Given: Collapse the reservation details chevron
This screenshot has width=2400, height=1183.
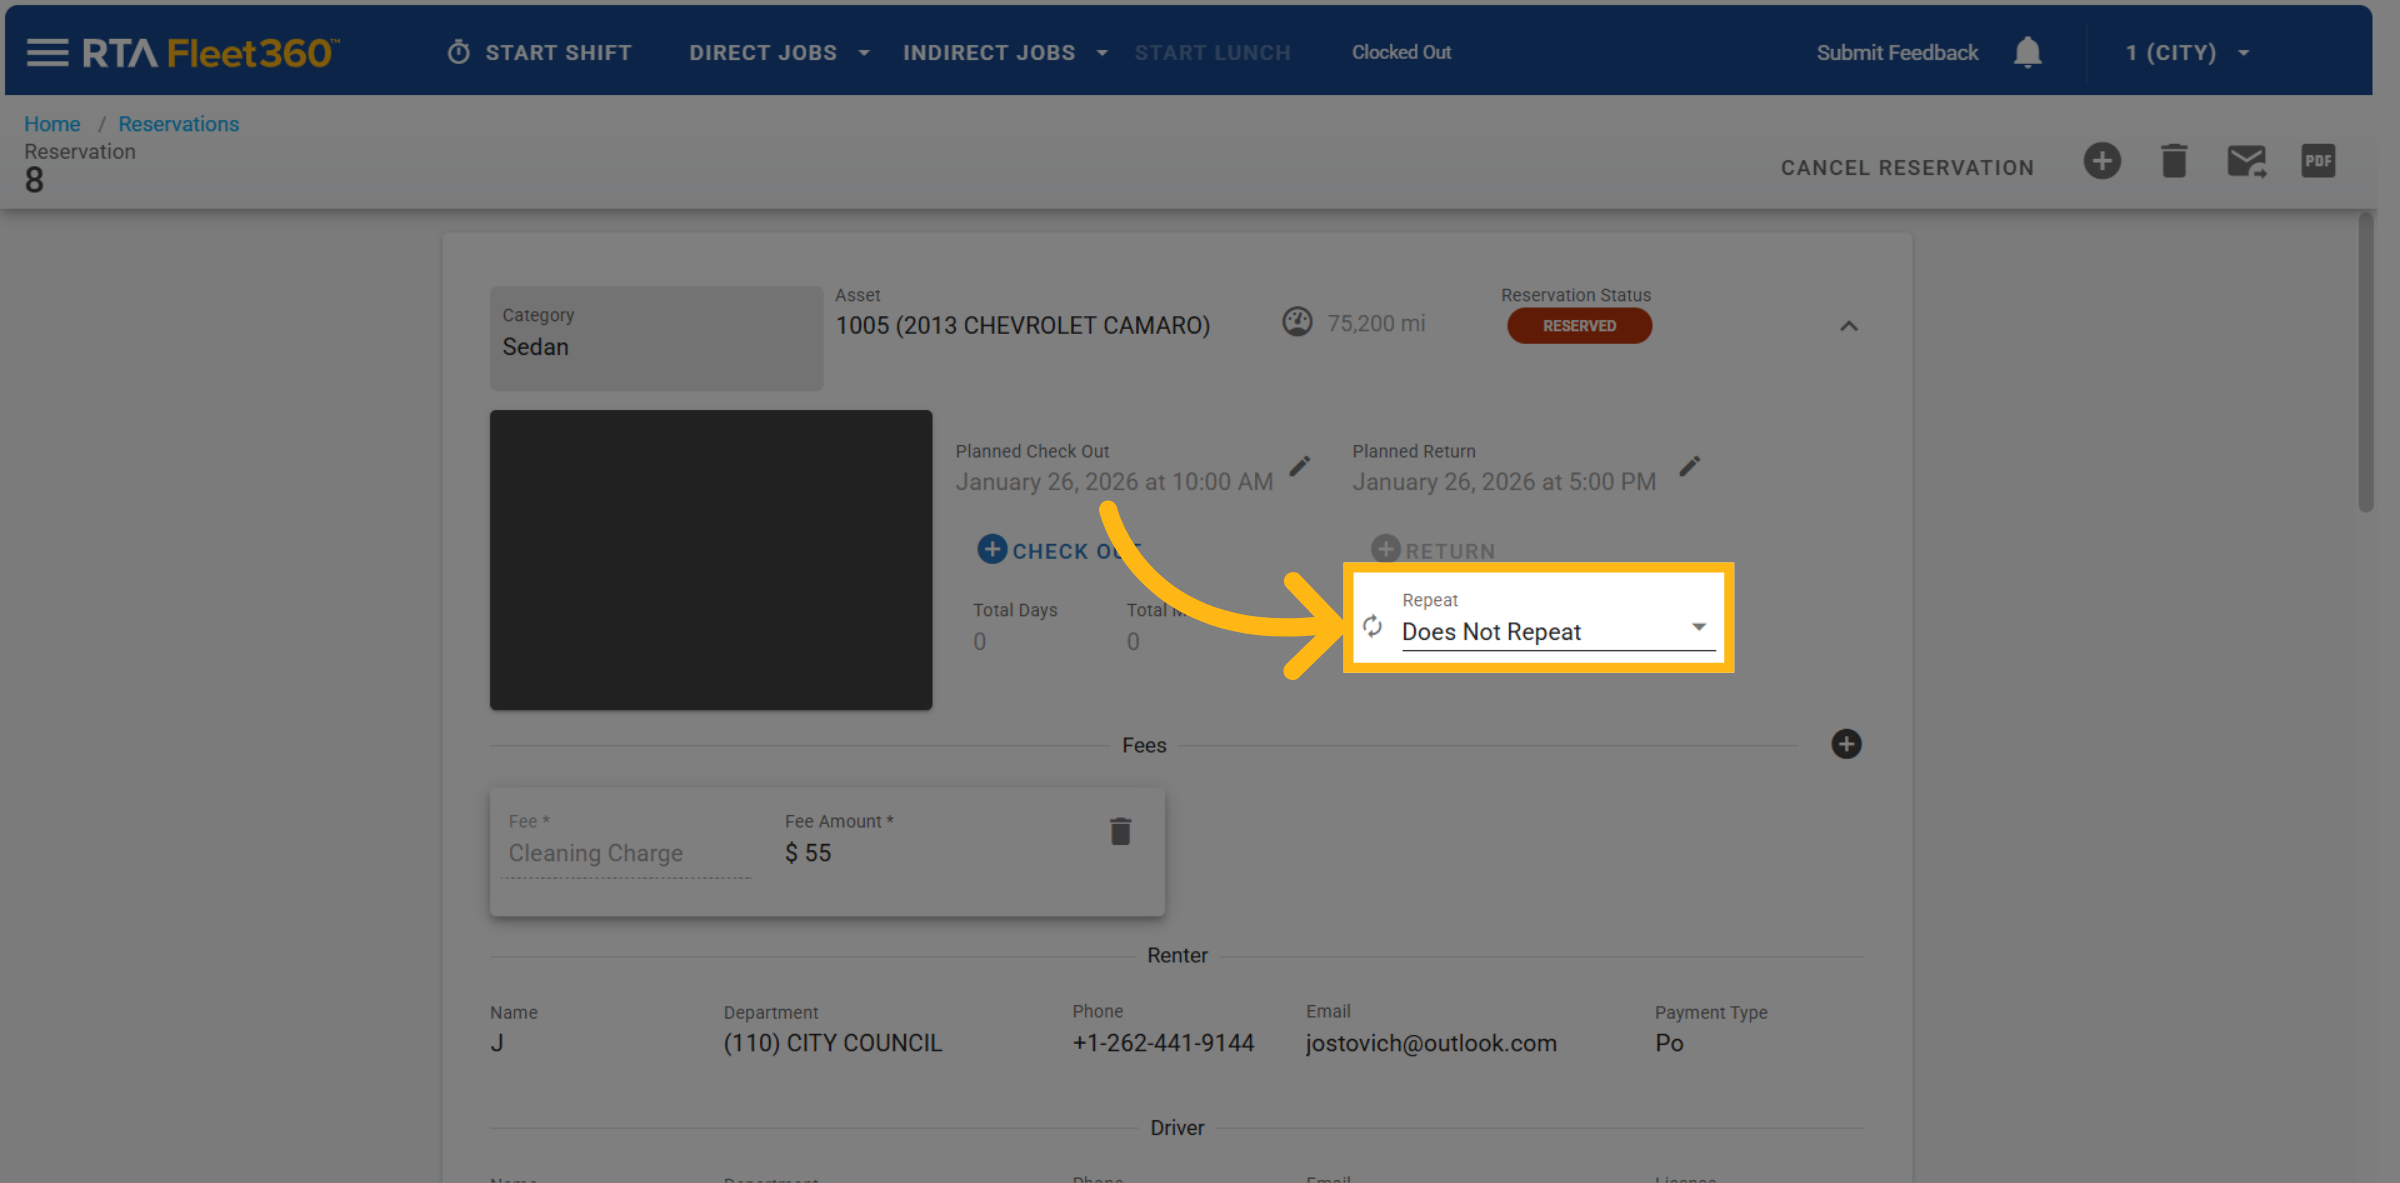Looking at the screenshot, I should pyautogui.click(x=1849, y=326).
